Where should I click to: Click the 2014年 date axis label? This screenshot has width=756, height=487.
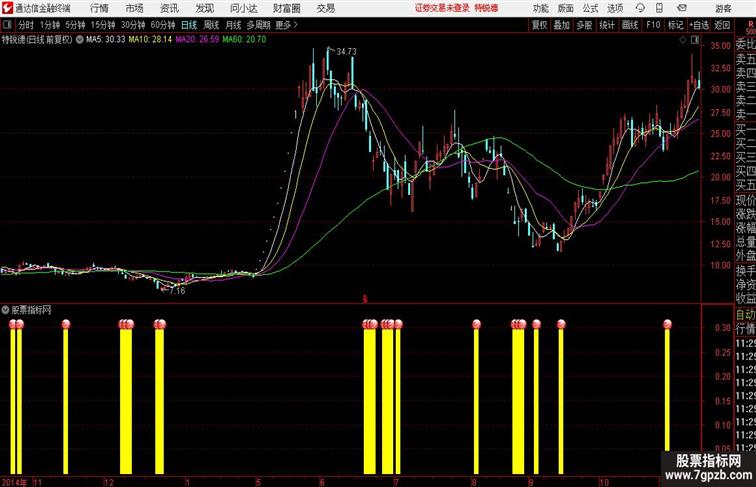click(14, 482)
